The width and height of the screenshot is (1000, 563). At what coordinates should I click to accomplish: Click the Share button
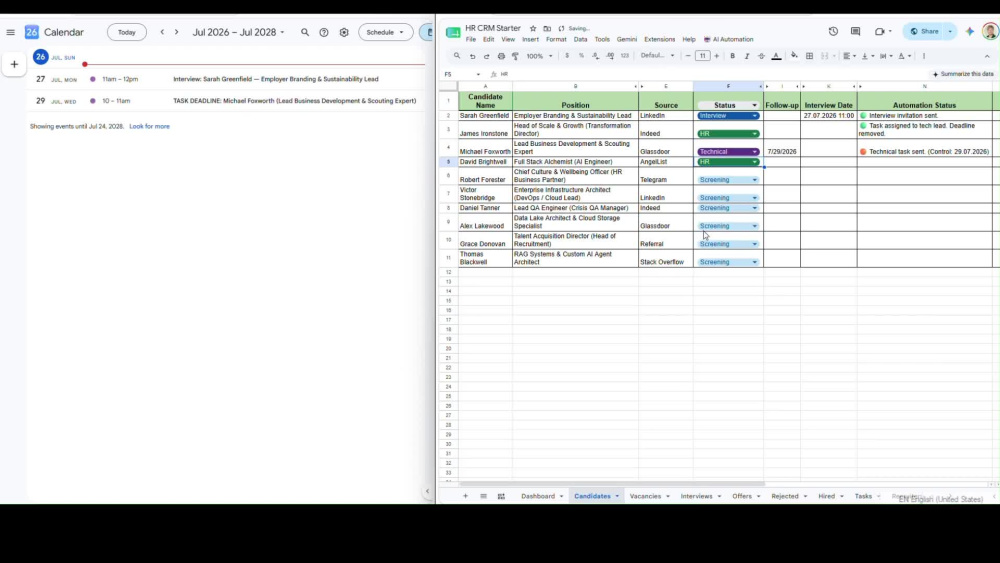tap(924, 31)
